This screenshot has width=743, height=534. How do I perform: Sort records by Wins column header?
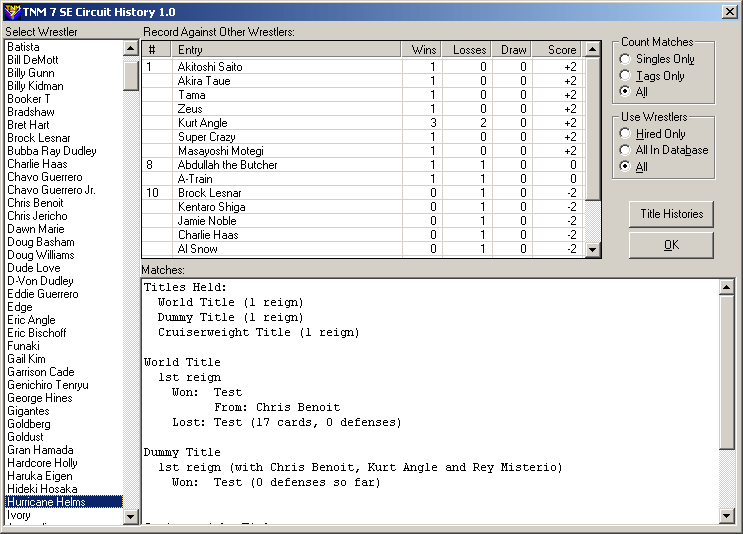(423, 50)
